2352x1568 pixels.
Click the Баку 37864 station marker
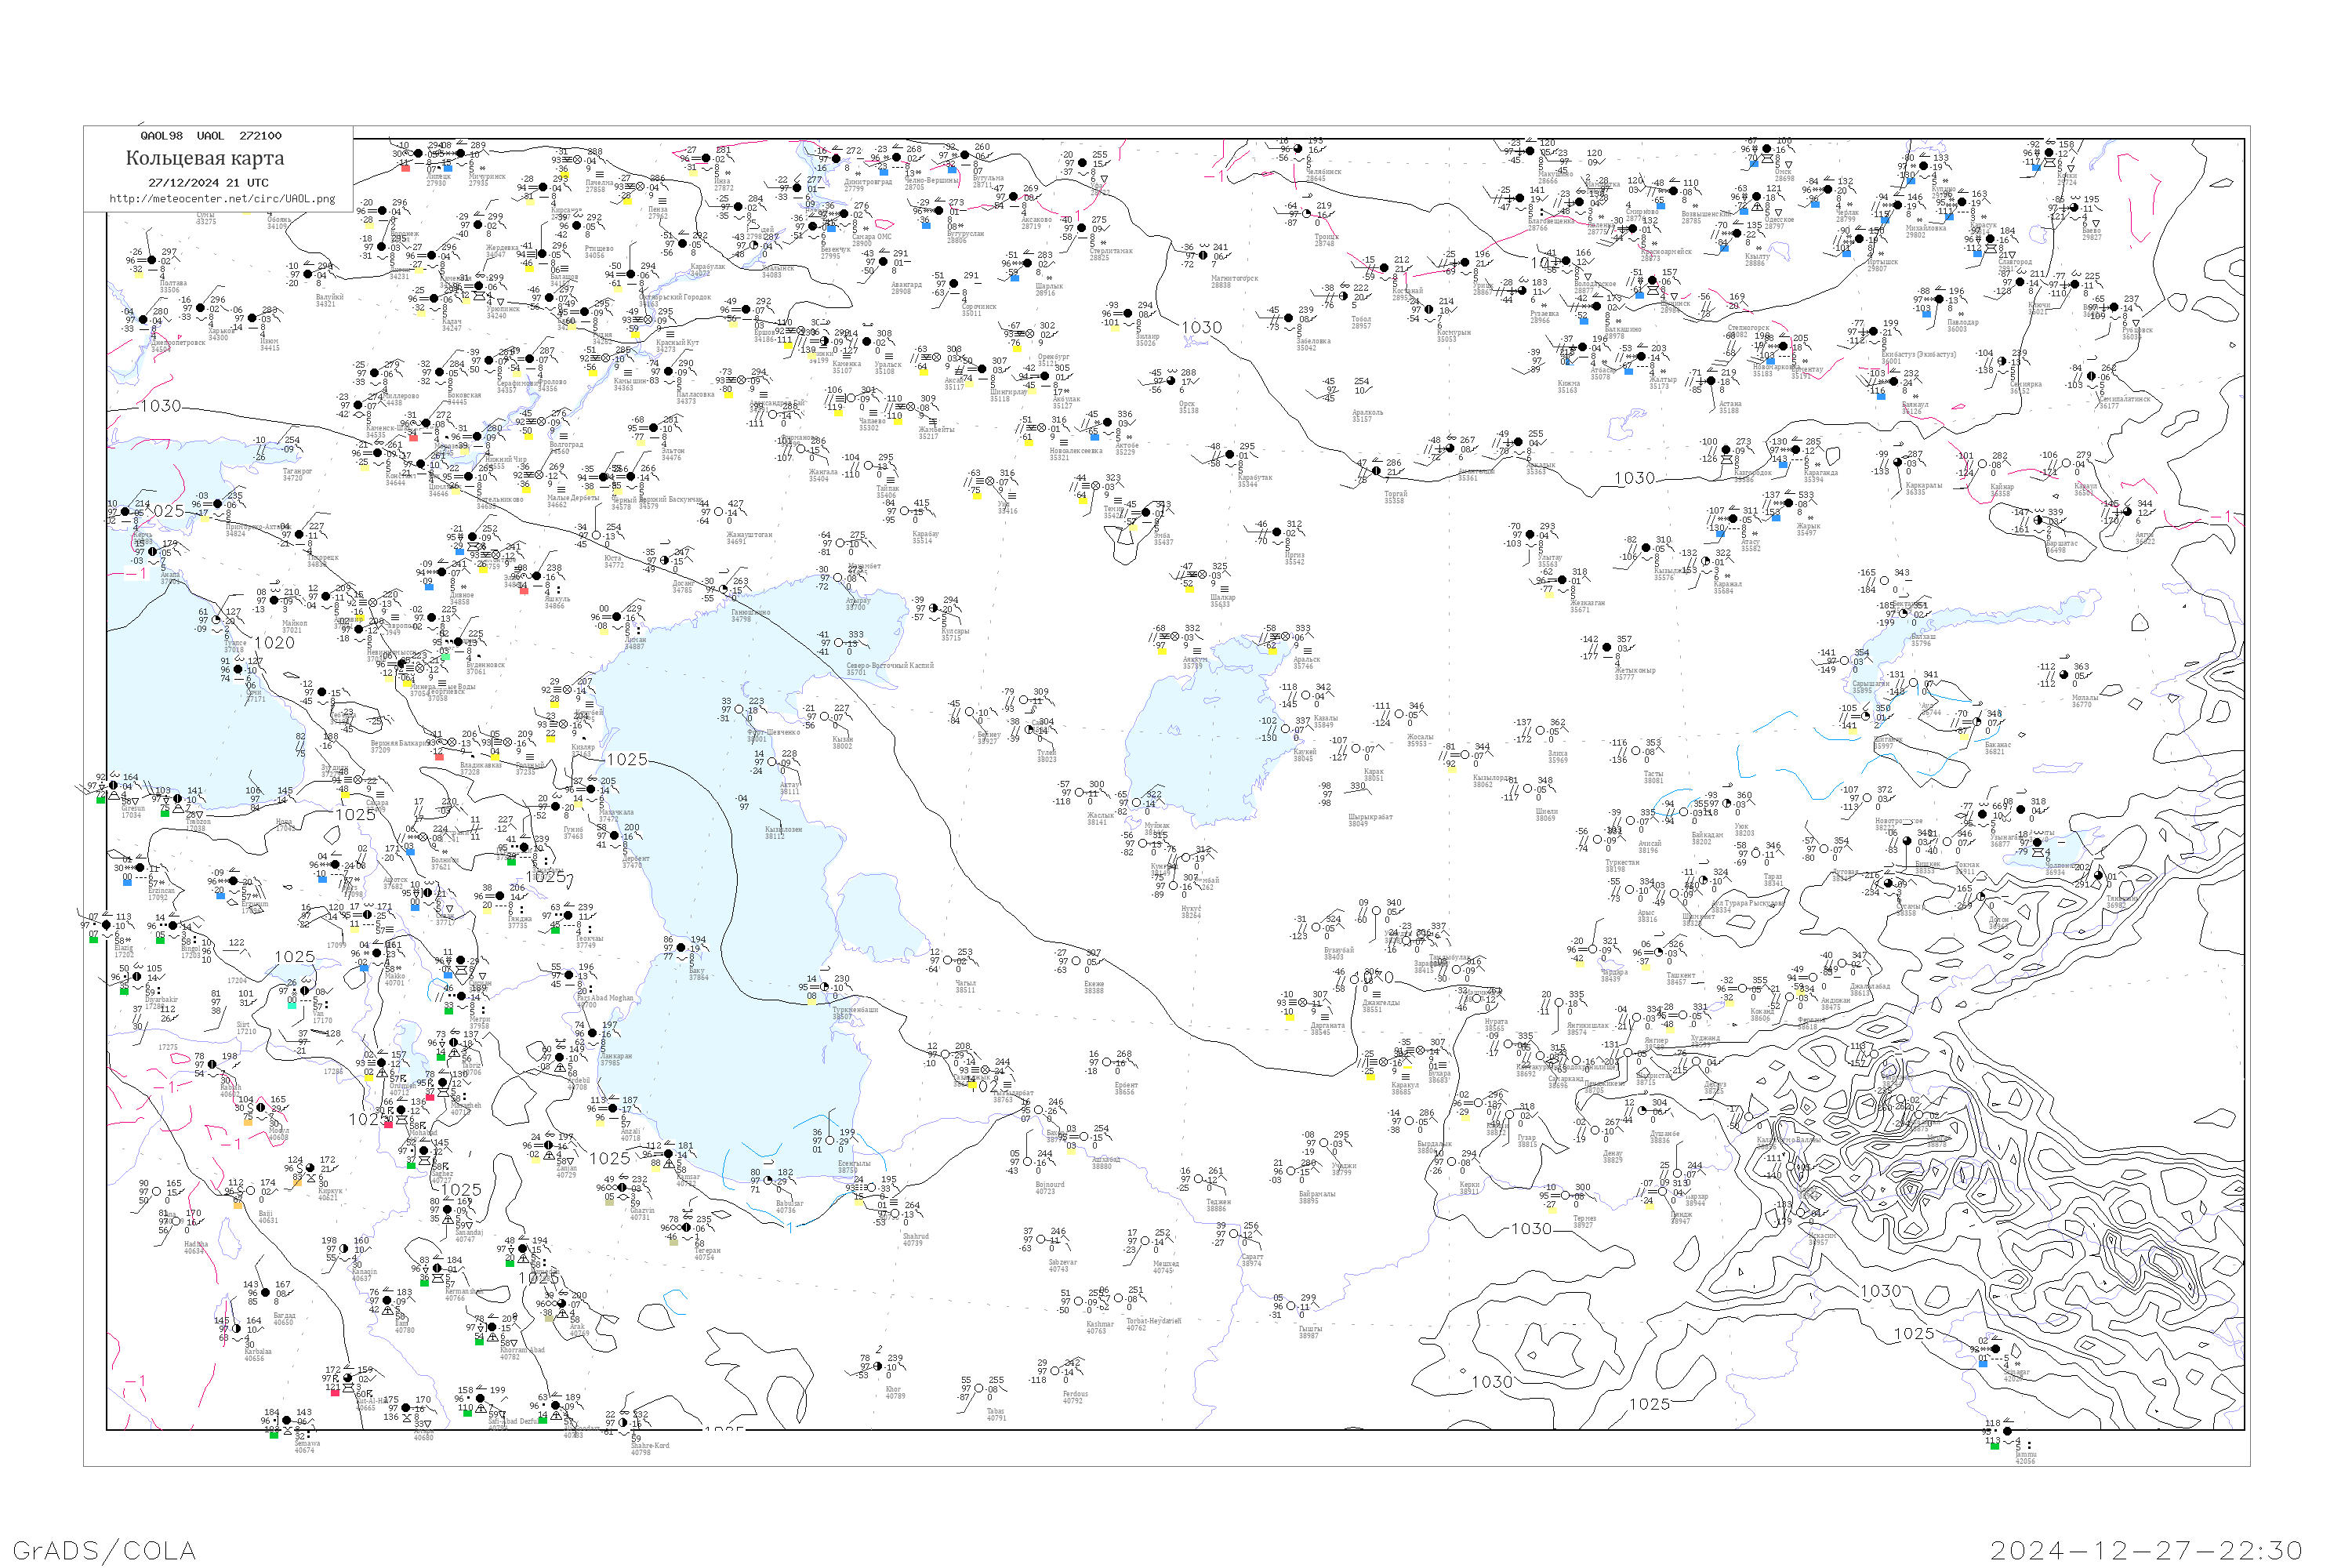681,948
